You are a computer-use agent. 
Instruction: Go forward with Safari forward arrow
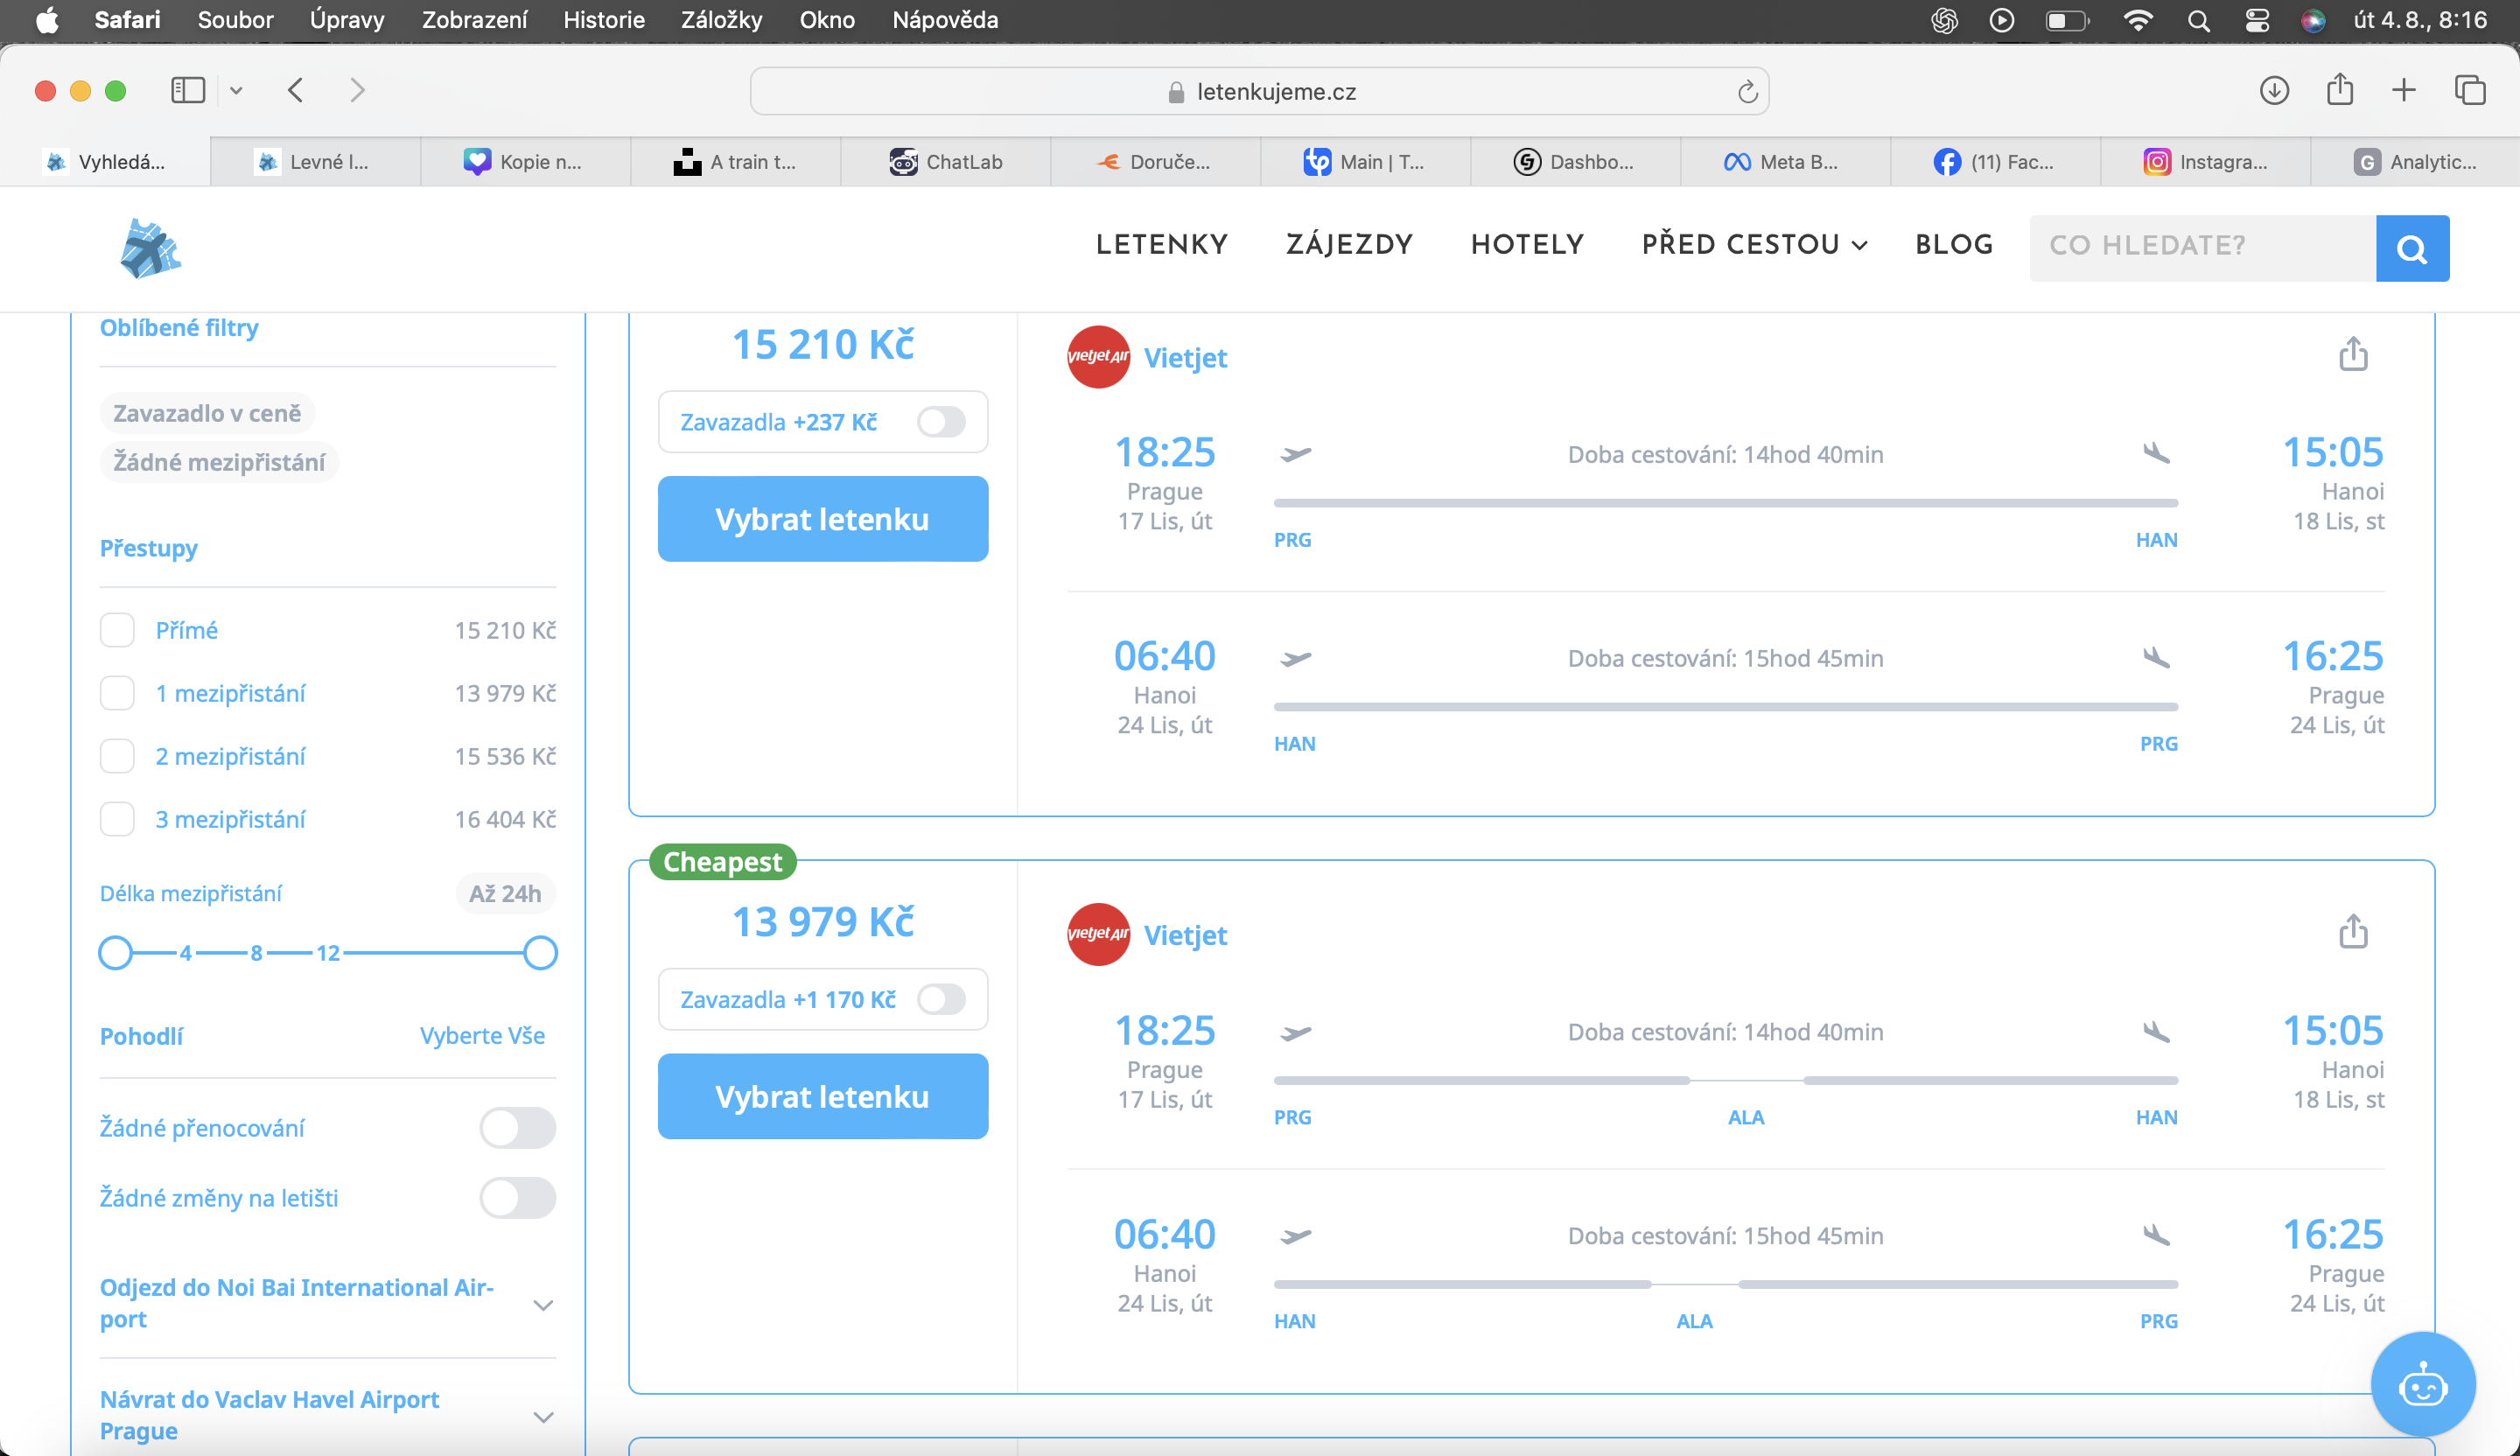pos(357,91)
